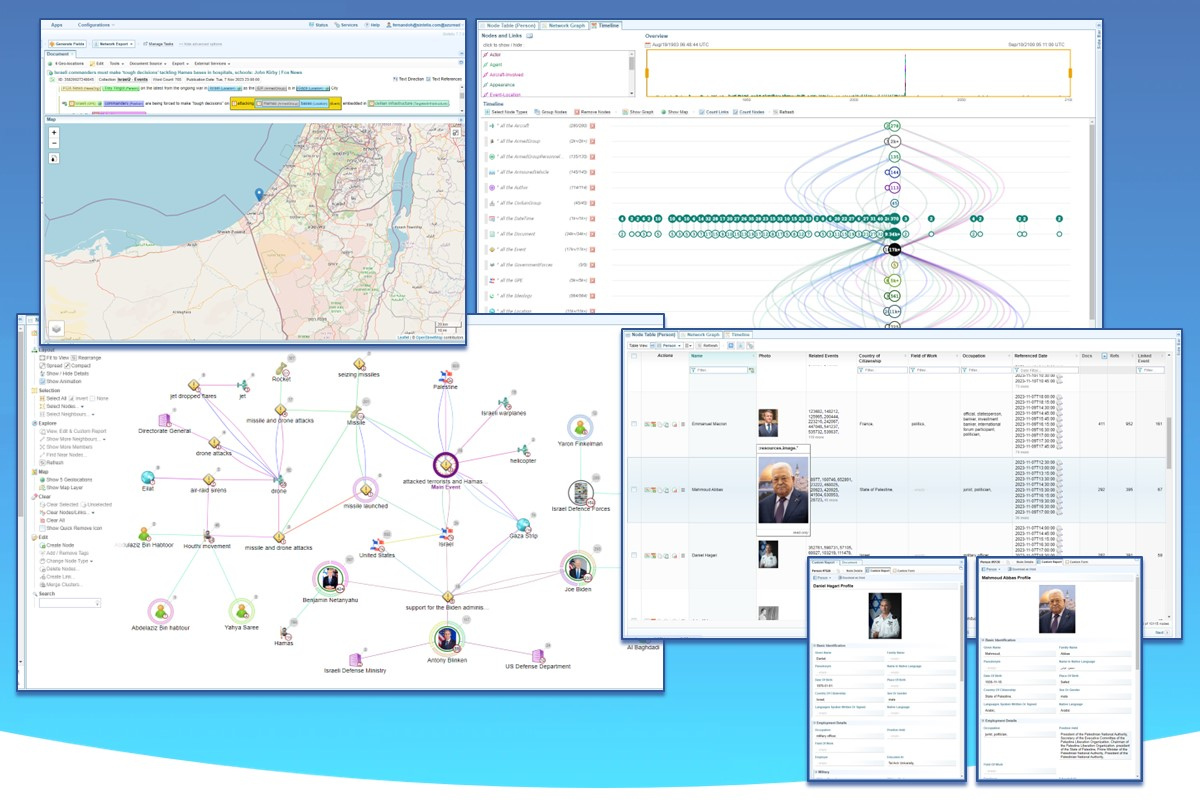1200x800 pixels.
Task: Check the Emmanuel Macron row checkbox
Action: tap(634, 423)
